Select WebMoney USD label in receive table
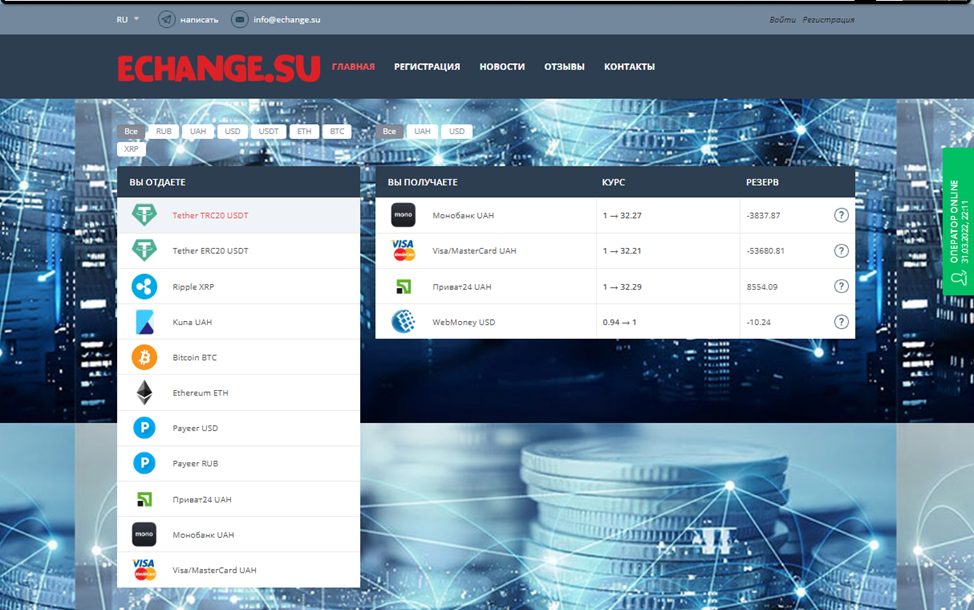This screenshot has width=974, height=610. [464, 322]
